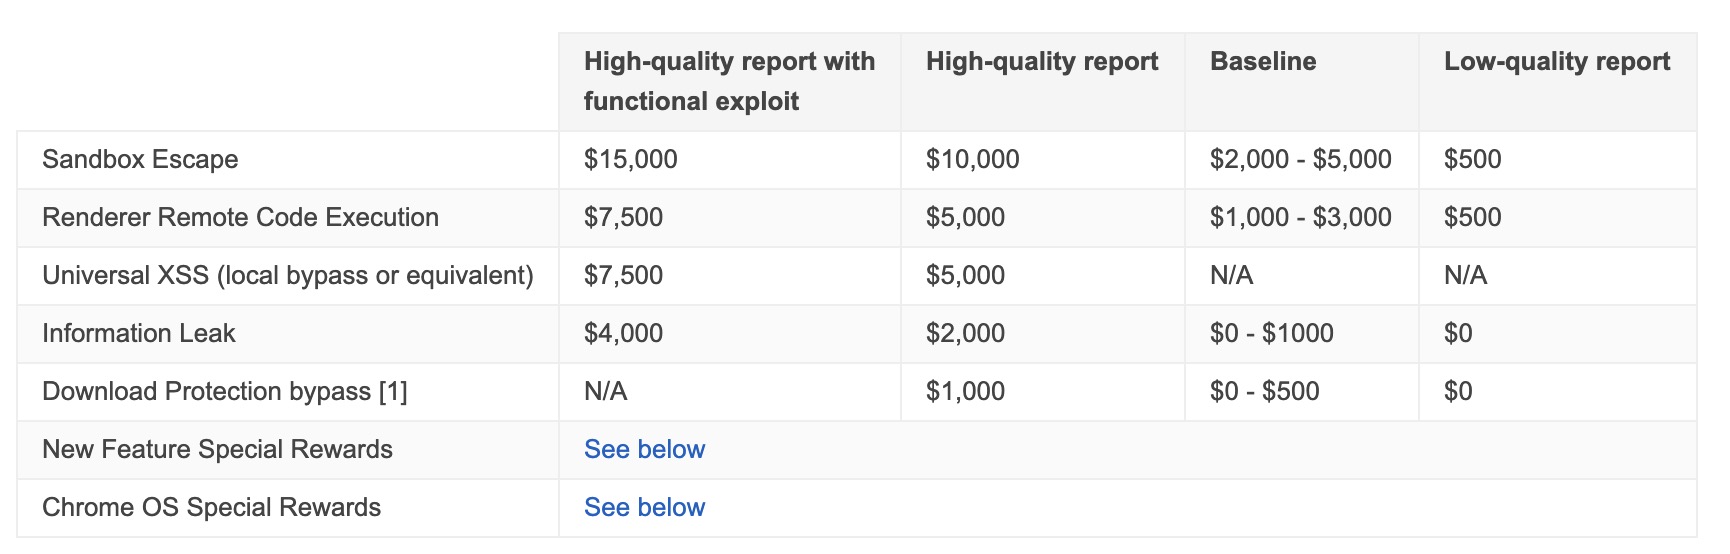Follow the Chrome OS Special Rewards 'See below' link
1730x554 pixels.
[644, 508]
